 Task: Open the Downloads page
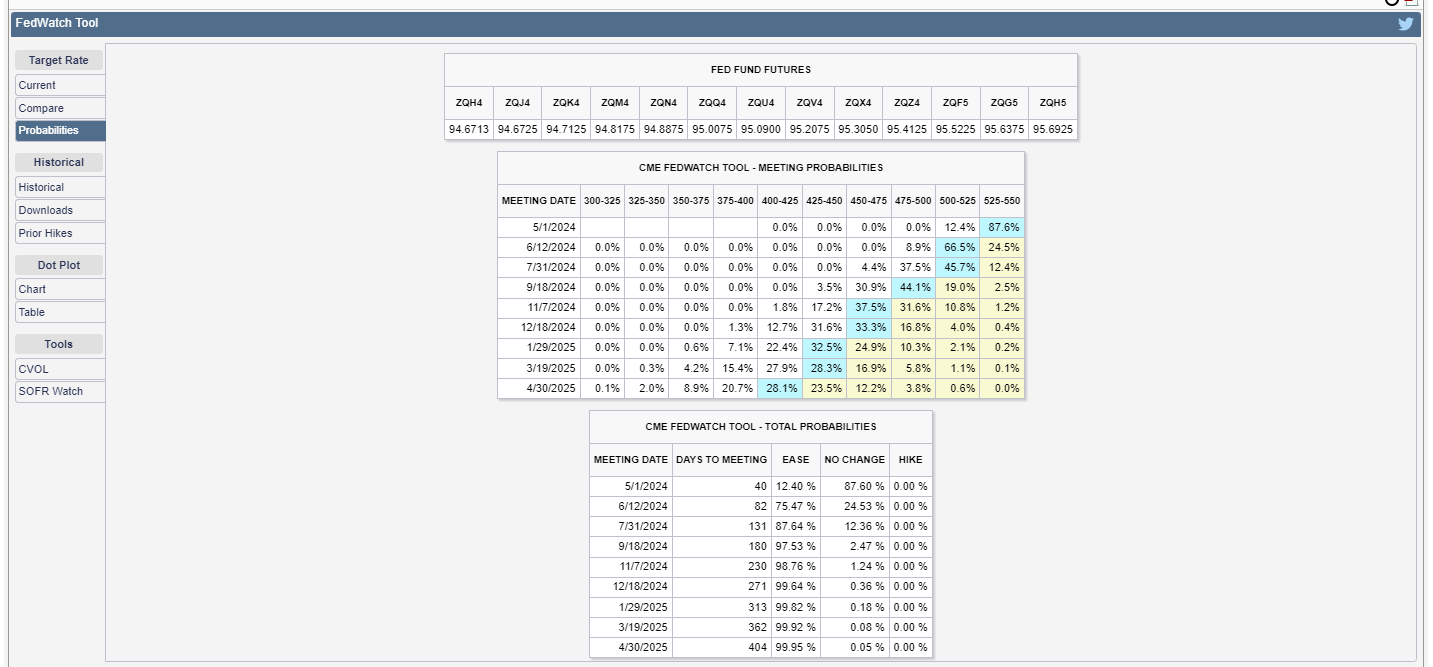[x=60, y=210]
